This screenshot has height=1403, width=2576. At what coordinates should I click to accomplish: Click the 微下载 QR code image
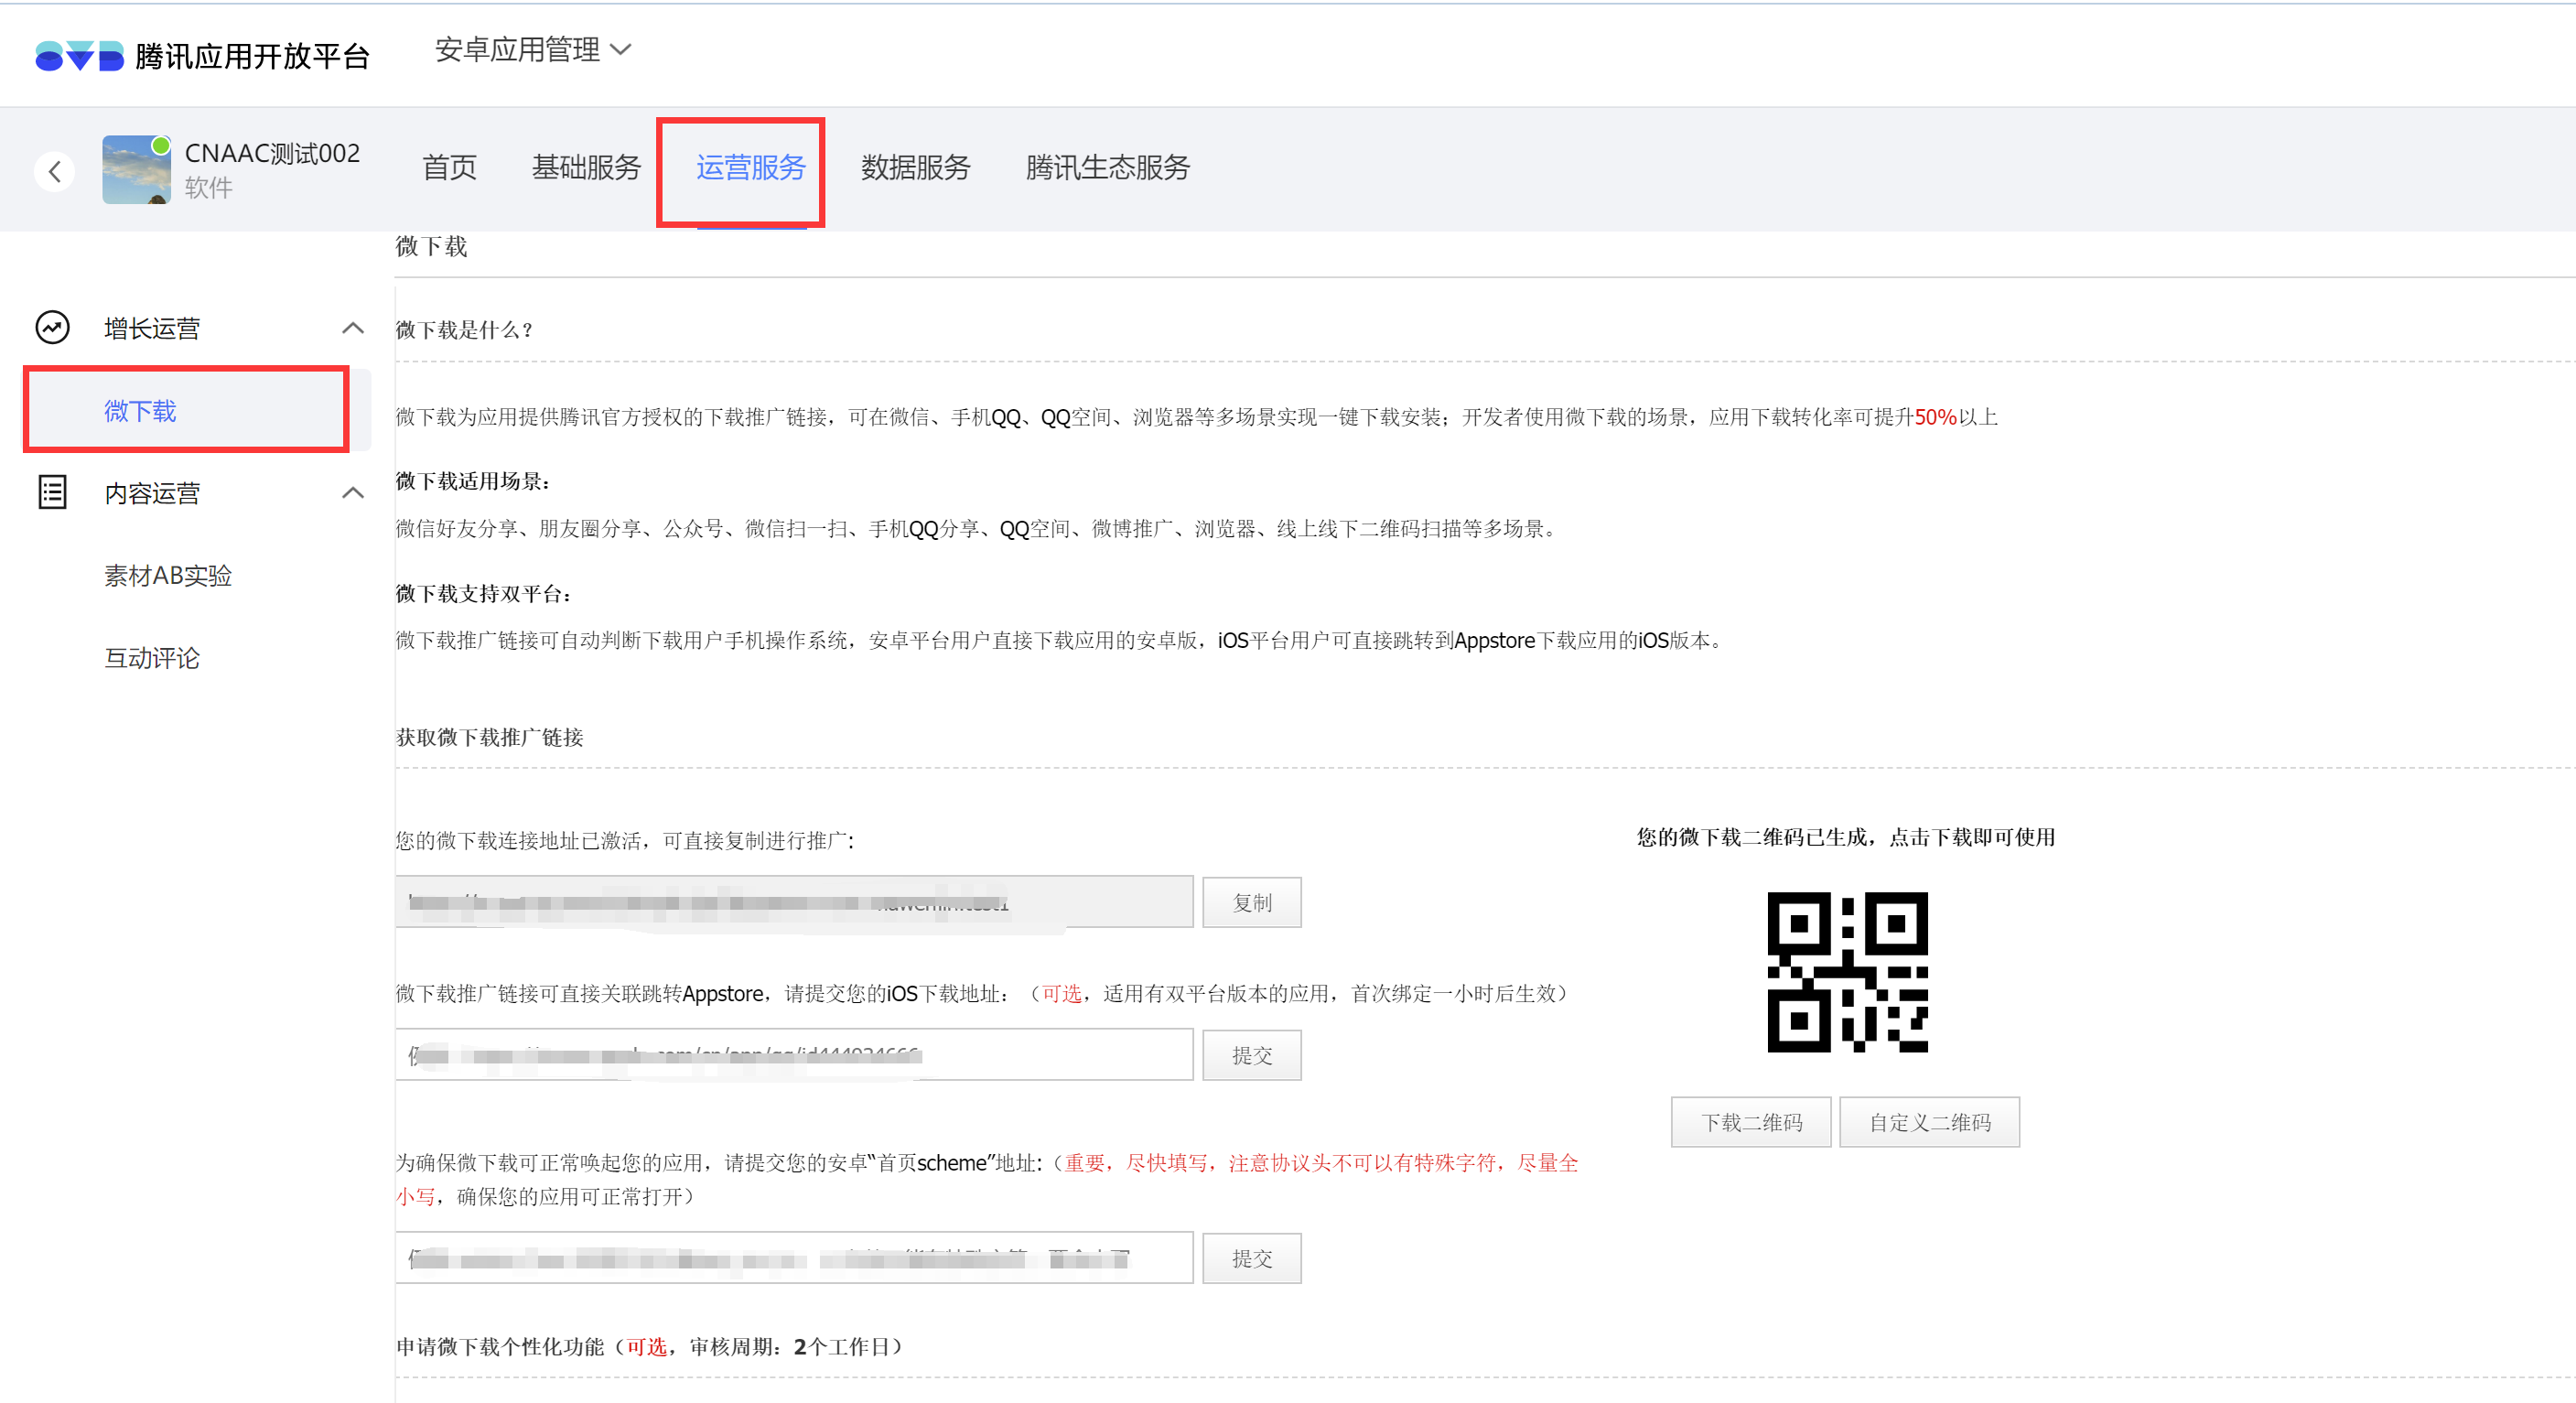click(1847, 972)
